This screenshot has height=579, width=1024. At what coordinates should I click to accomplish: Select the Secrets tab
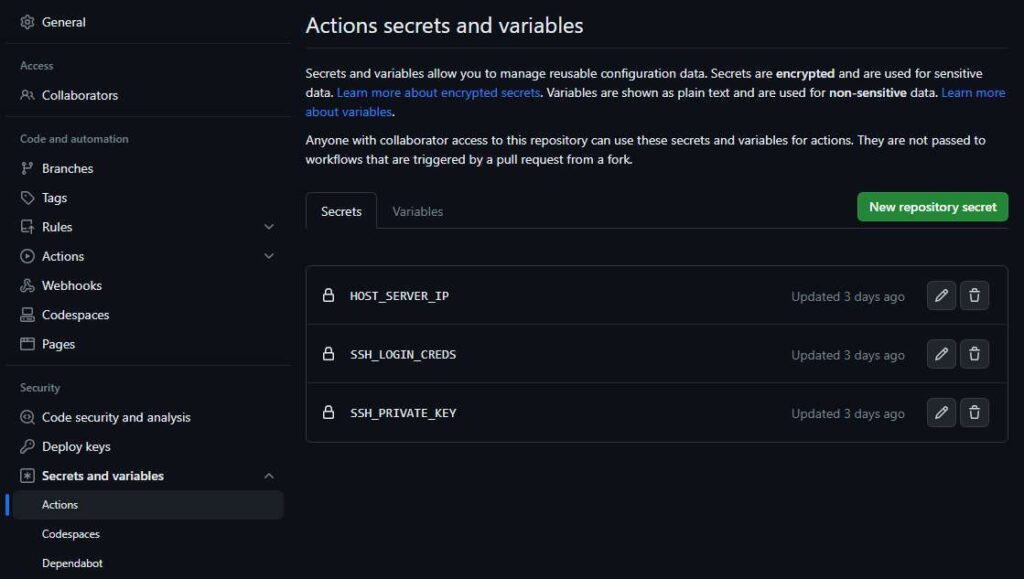[341, 211]
